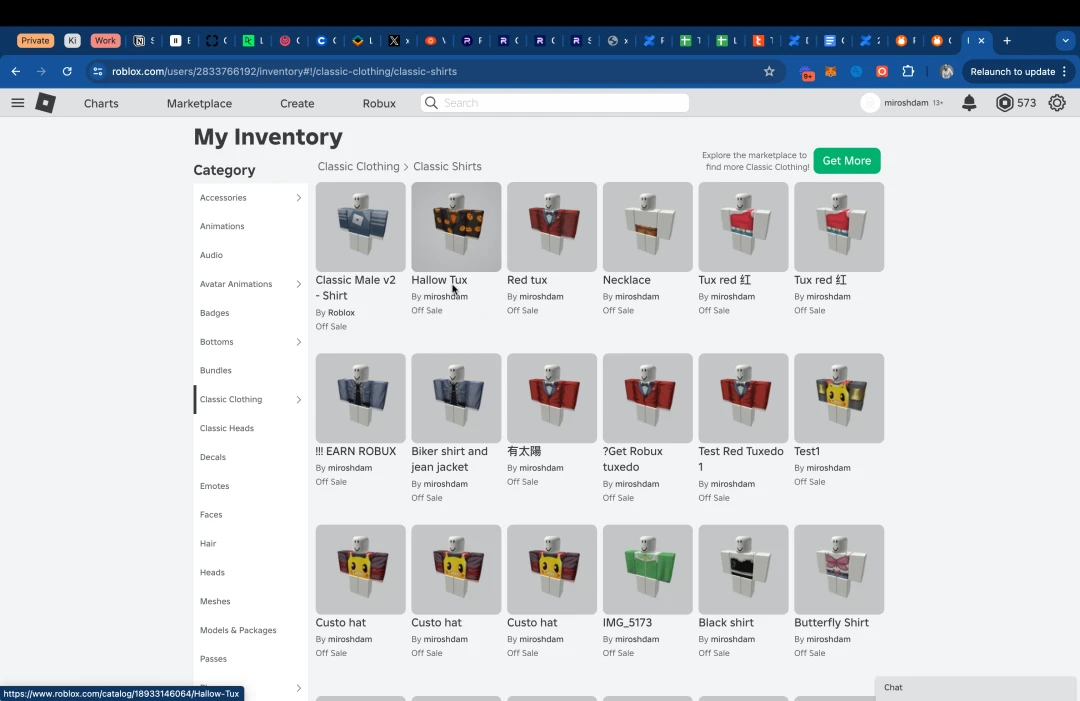Open the Marketplace page
This screenshot has width=1080, height=701.
coord(199,103)
